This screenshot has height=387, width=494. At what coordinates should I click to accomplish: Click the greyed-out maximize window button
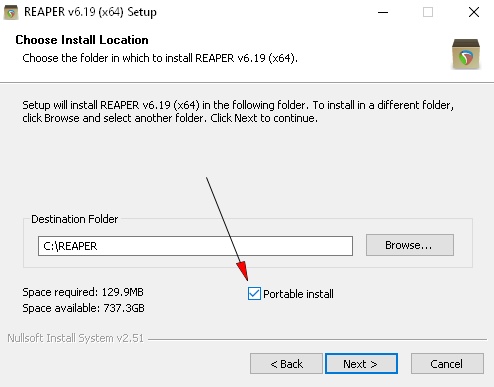point(428,12)
